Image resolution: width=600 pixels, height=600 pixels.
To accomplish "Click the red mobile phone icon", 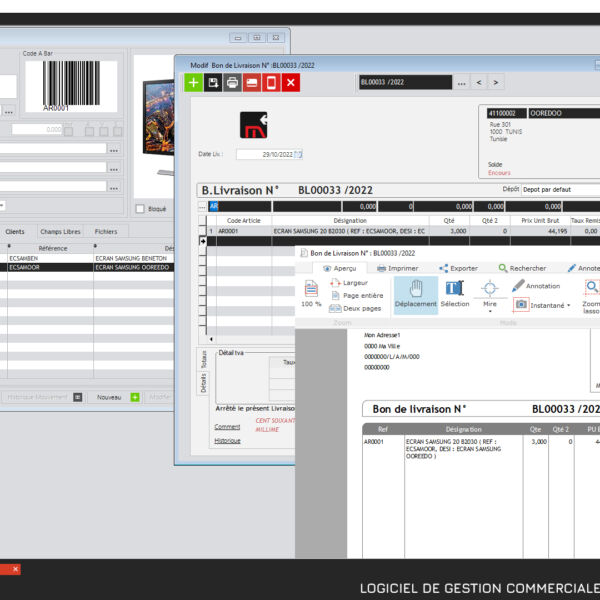I will pos(271,82).
